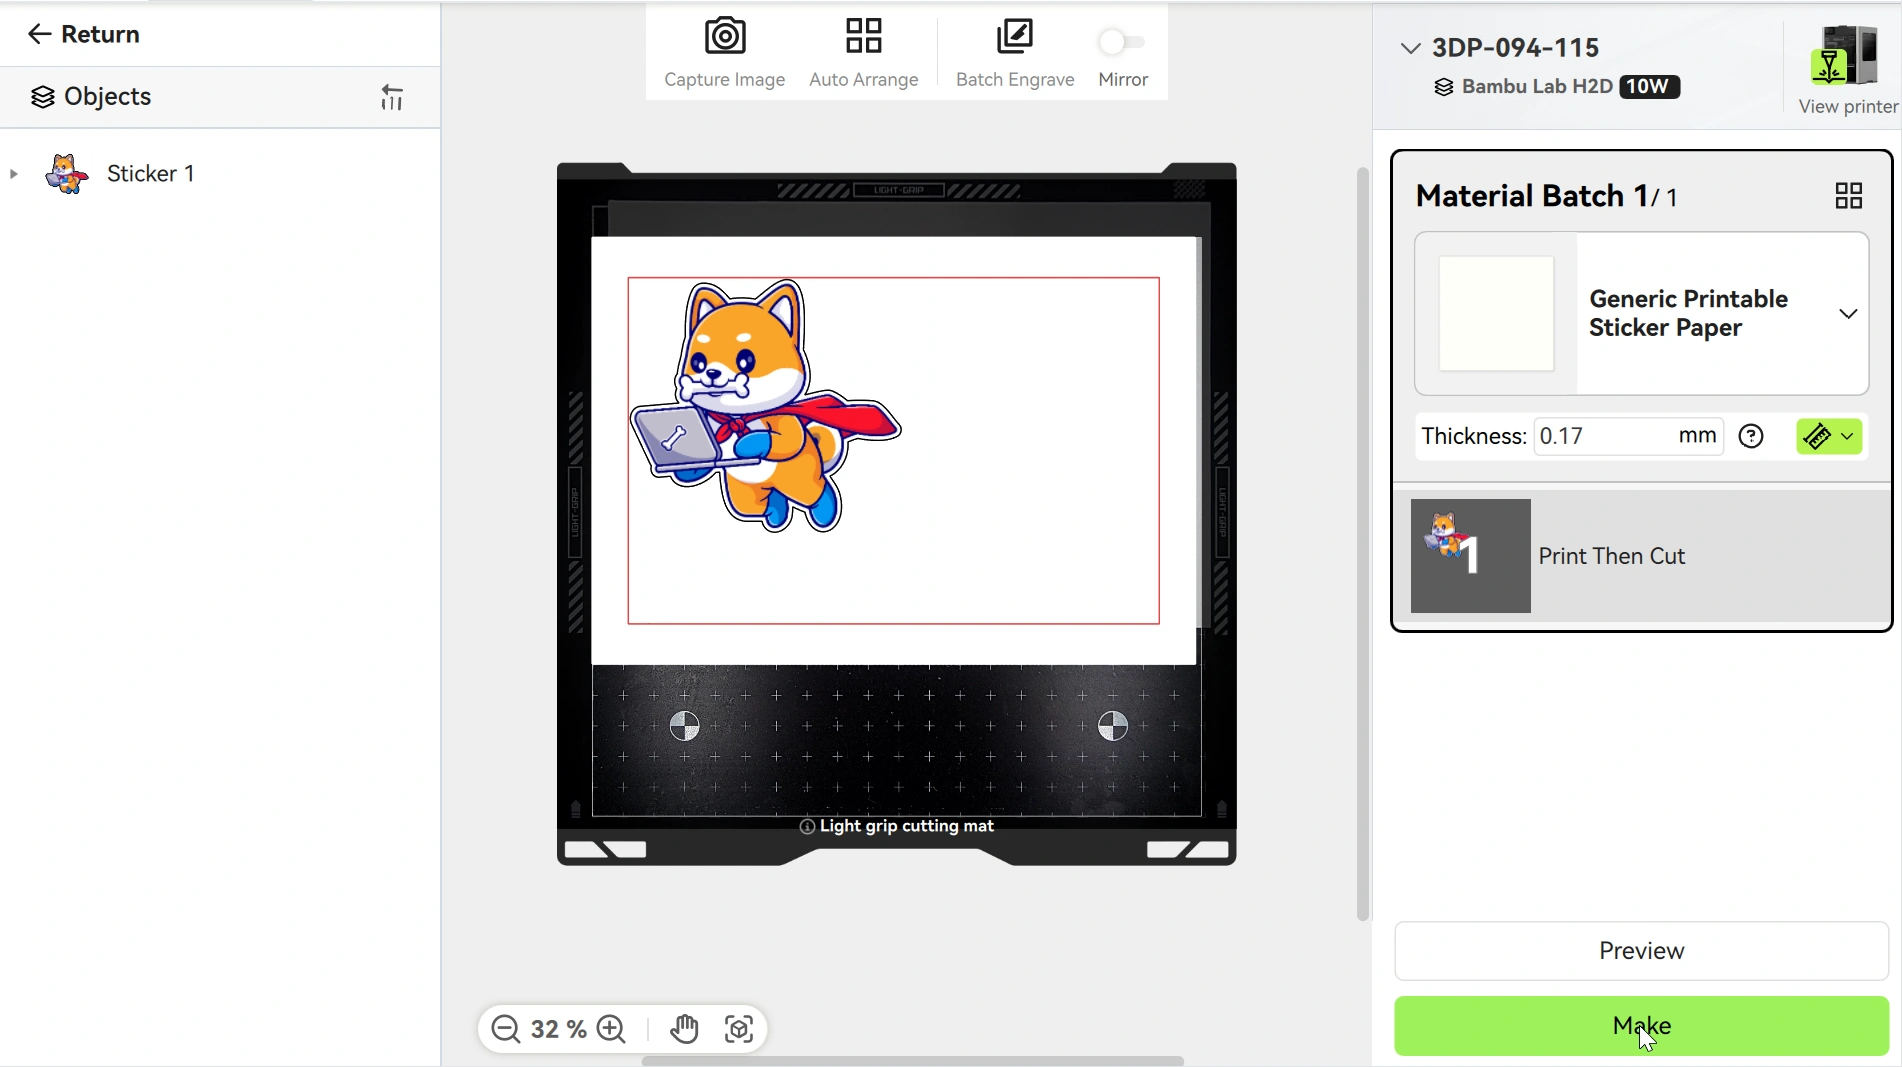This screenshot has height=1067, width=1902.
Task: Click the canvas horizontal scrollbar
Action: coord(912,1061)
